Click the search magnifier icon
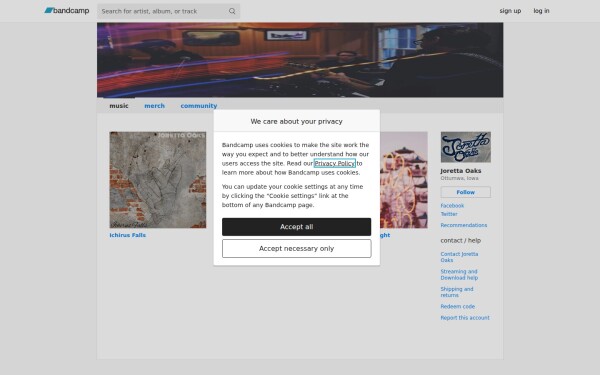The image size is (600, 375). pyautogui.click(x=232, y=11)
